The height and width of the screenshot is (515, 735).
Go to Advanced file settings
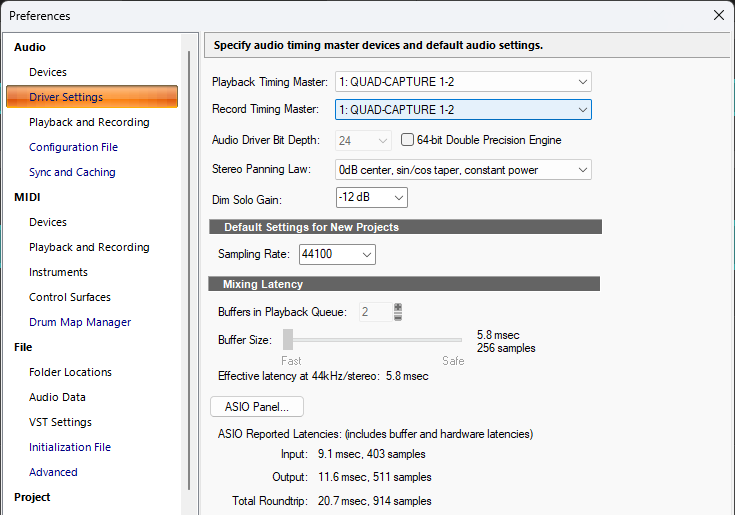point(53,472)
